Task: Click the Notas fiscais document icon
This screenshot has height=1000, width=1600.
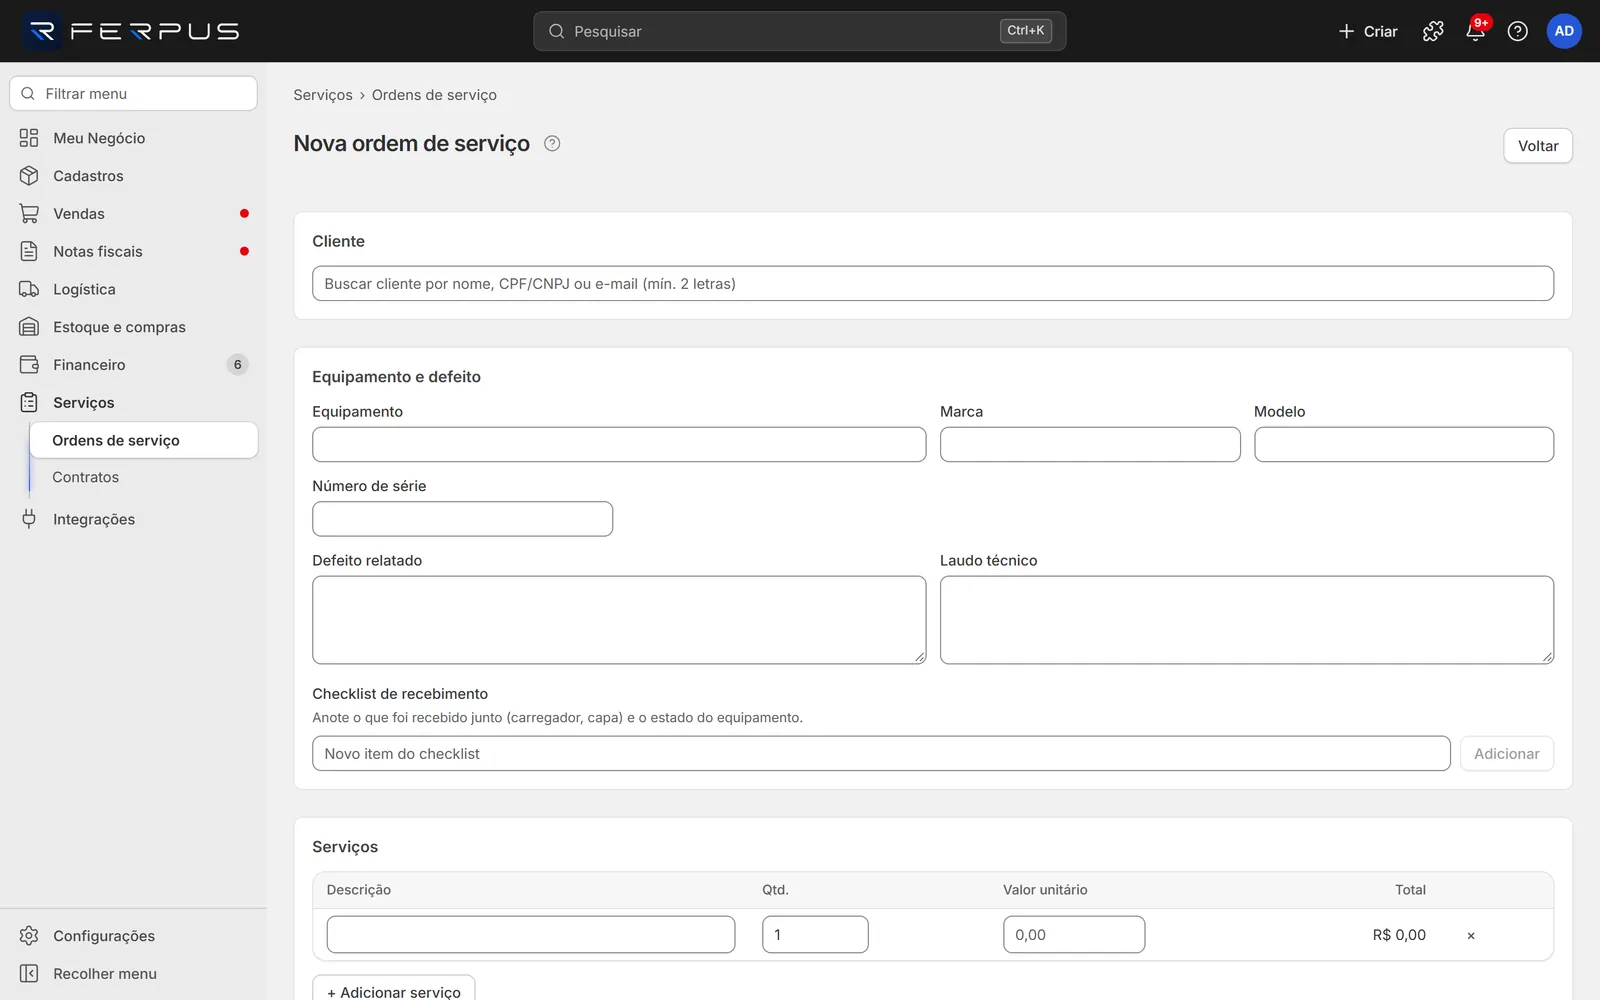Action: 29,251
